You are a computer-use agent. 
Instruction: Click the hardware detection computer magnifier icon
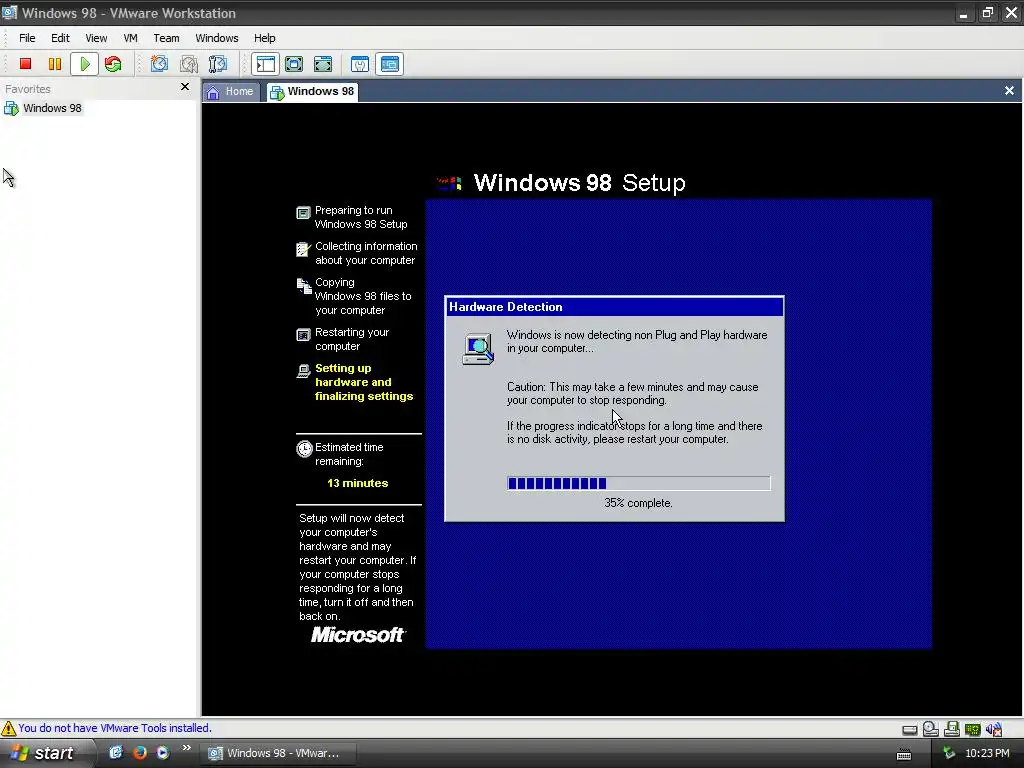point(478,348)
